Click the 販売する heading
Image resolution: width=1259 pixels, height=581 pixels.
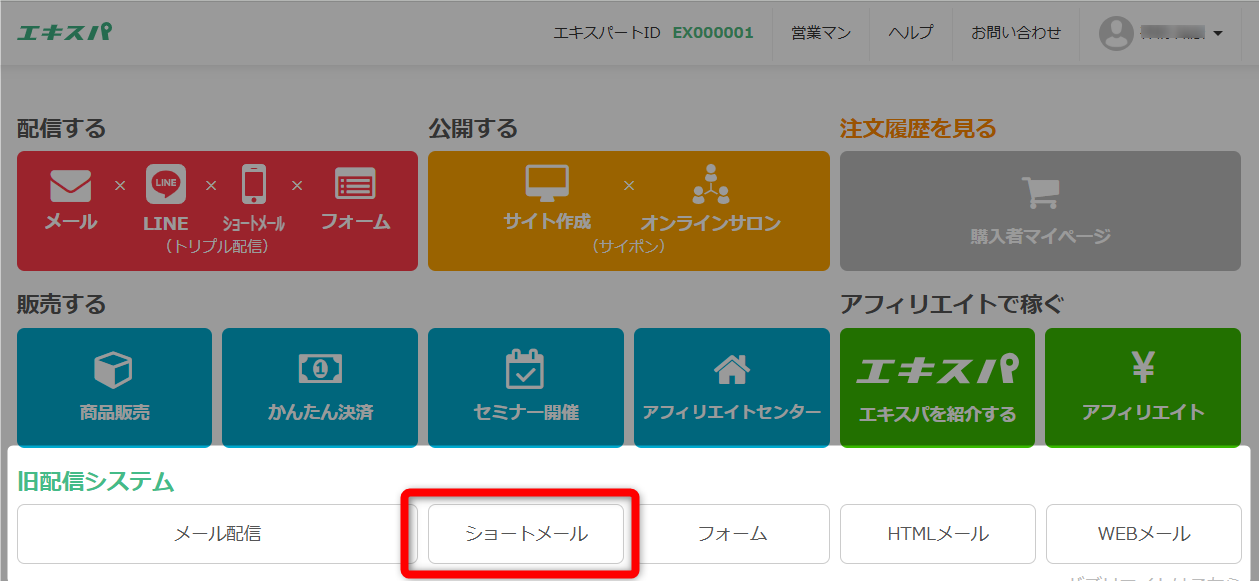point(61,304)
